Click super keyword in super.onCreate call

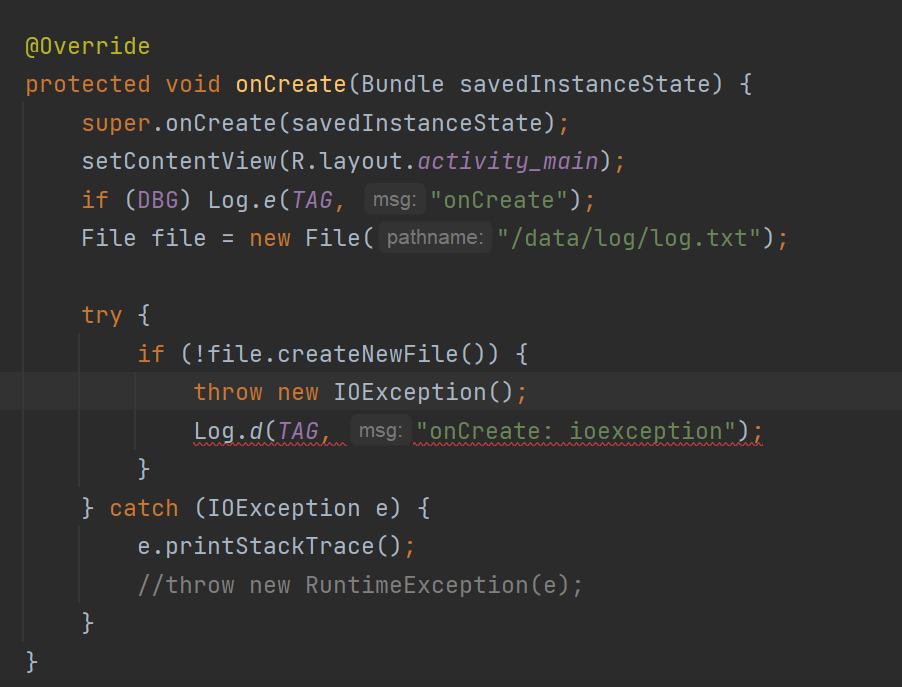click(x=116, y=124)
